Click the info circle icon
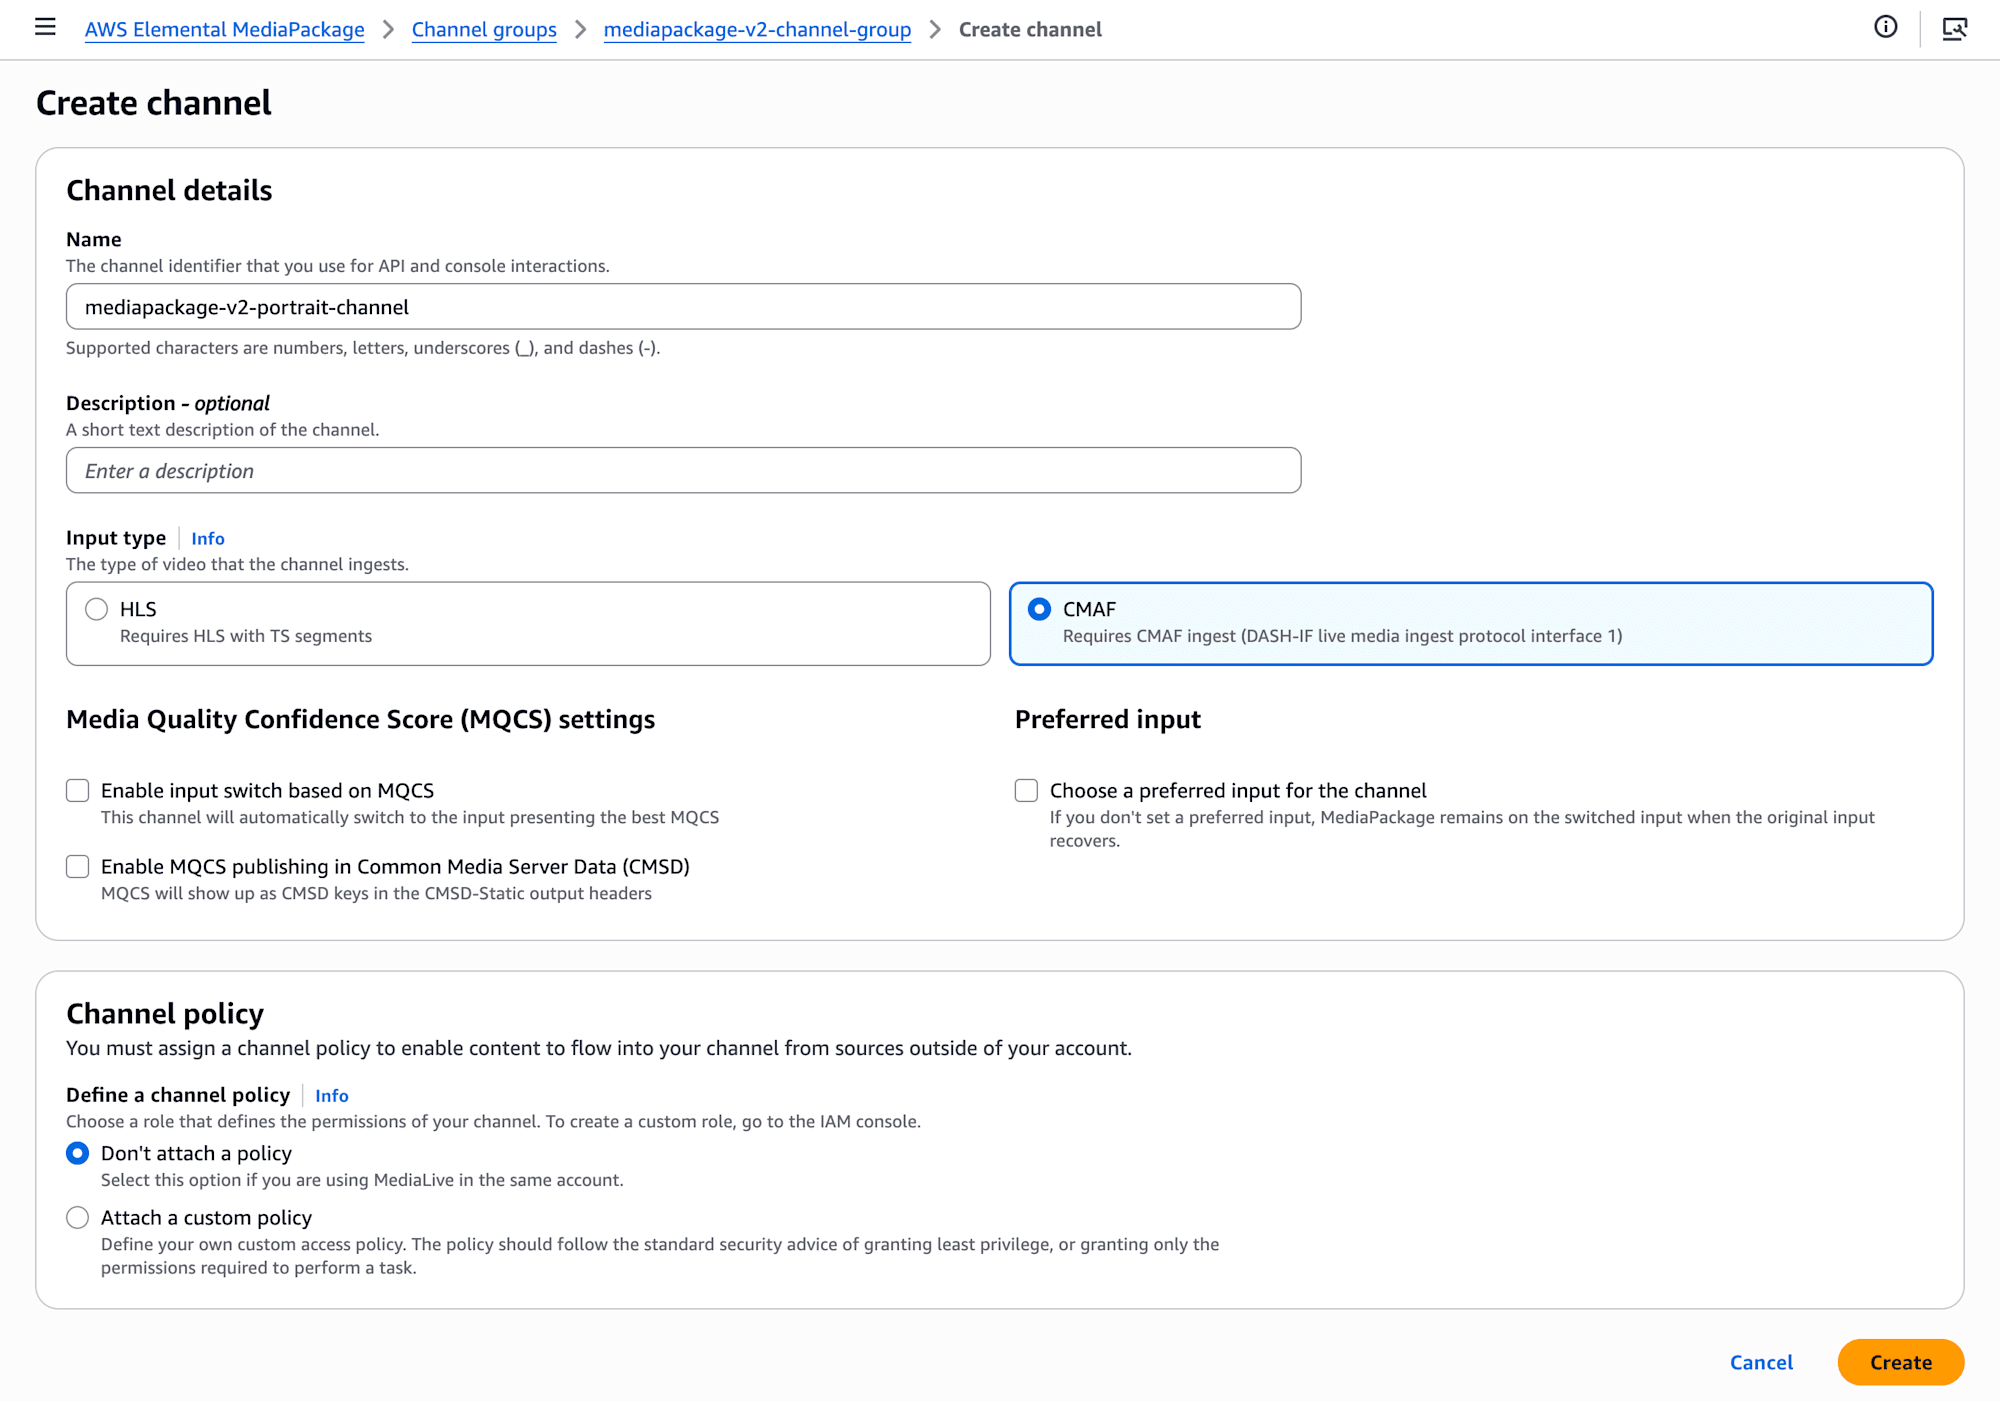The image size is (2000, 1401). 1885,27
